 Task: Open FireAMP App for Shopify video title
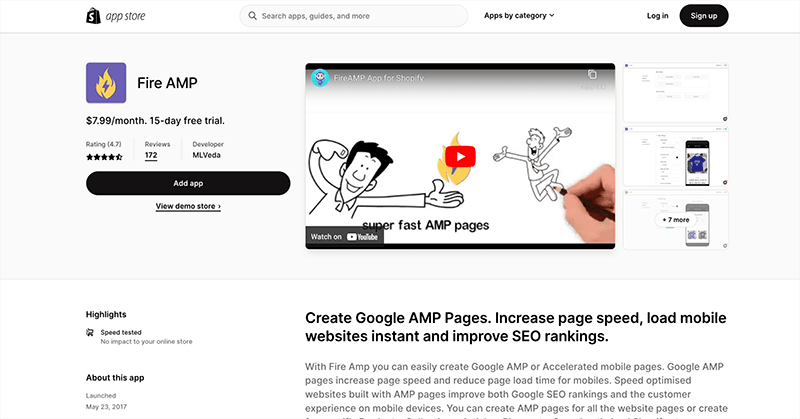[379, 78]
